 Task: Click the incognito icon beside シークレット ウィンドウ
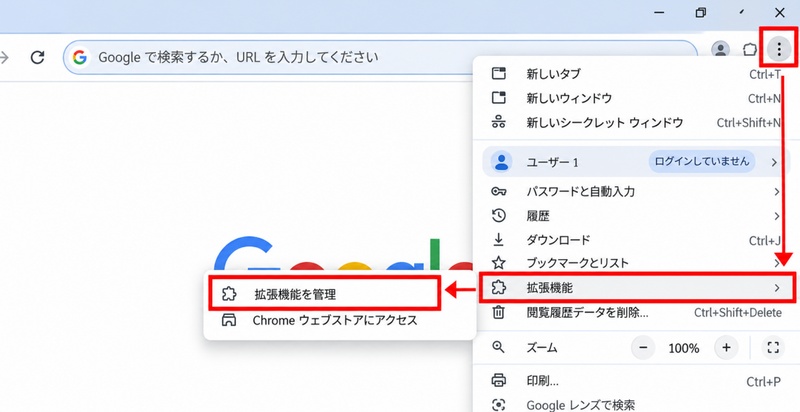point(498,122)
